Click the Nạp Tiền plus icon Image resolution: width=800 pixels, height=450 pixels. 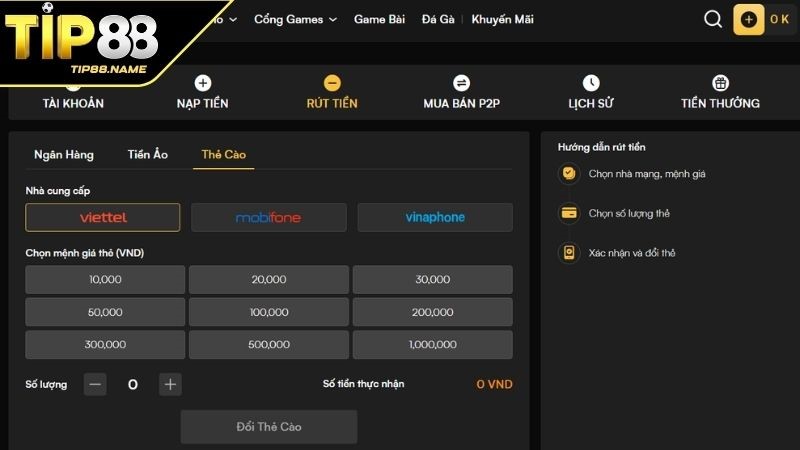203,83
